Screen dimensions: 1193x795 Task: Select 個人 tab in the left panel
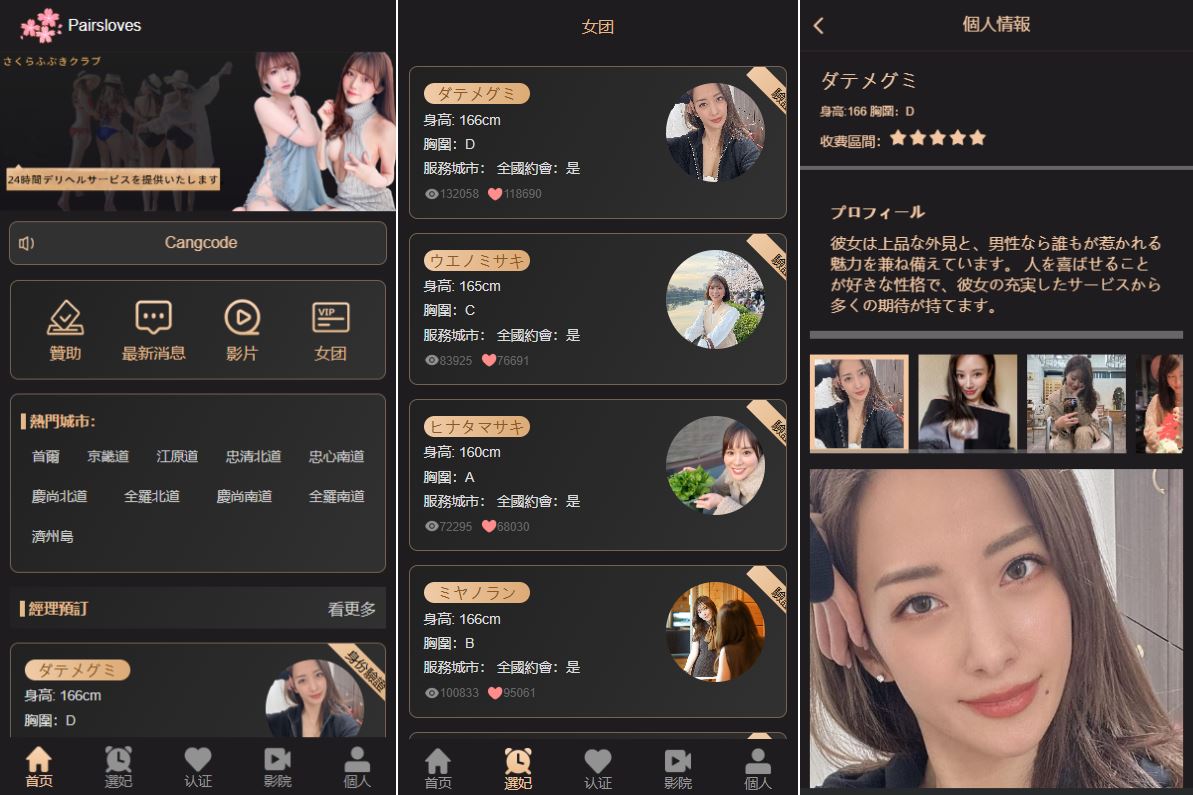tap(357, 767)
